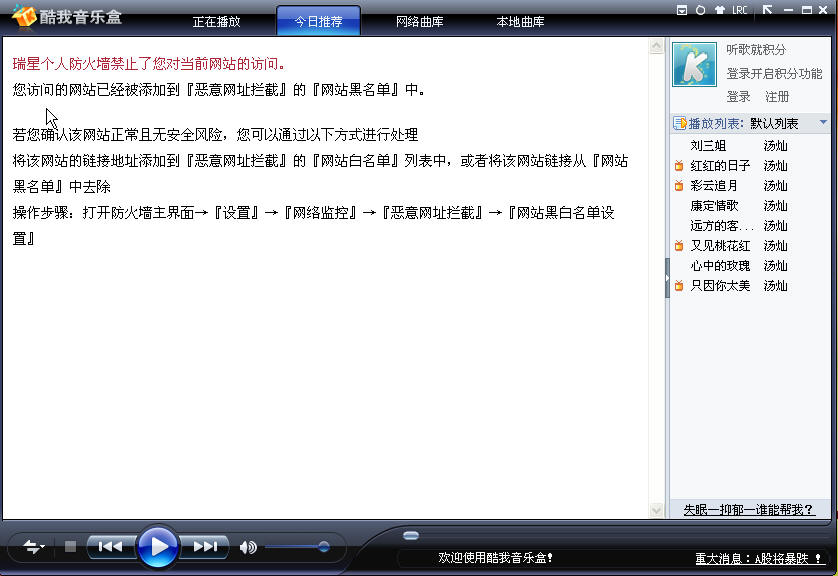This screenshot has width=838, height=576.
Task: Click the playback progress slider handle
Action: click(410, 535)
